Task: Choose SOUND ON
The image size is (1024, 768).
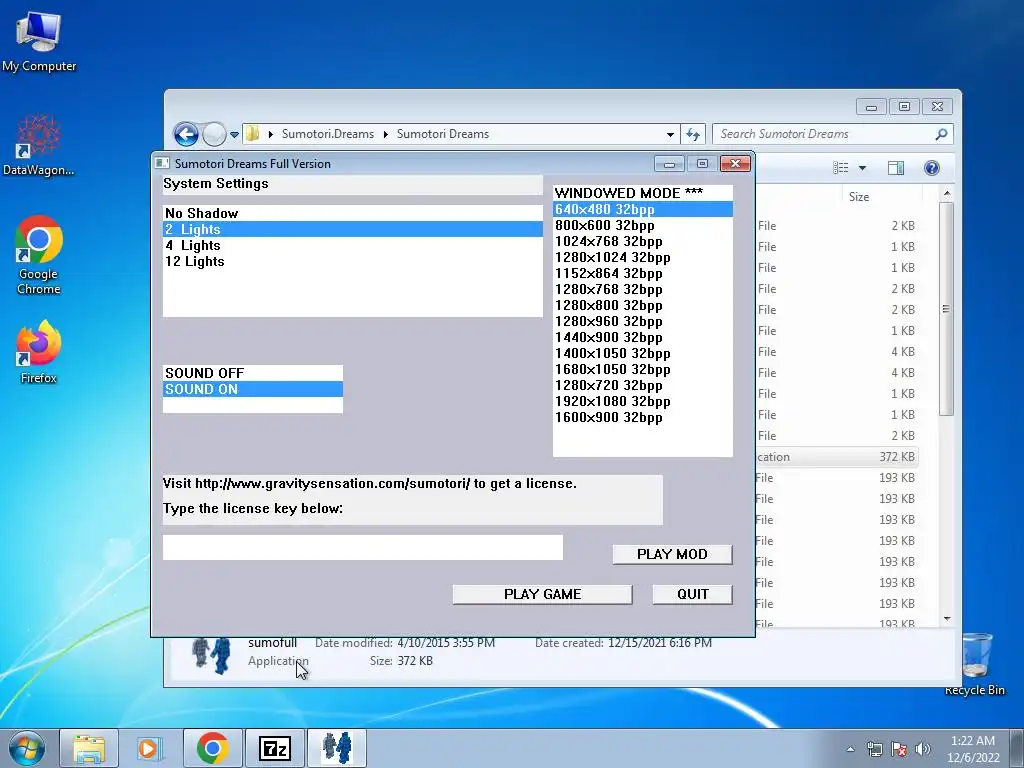Action: click(253, 389)
